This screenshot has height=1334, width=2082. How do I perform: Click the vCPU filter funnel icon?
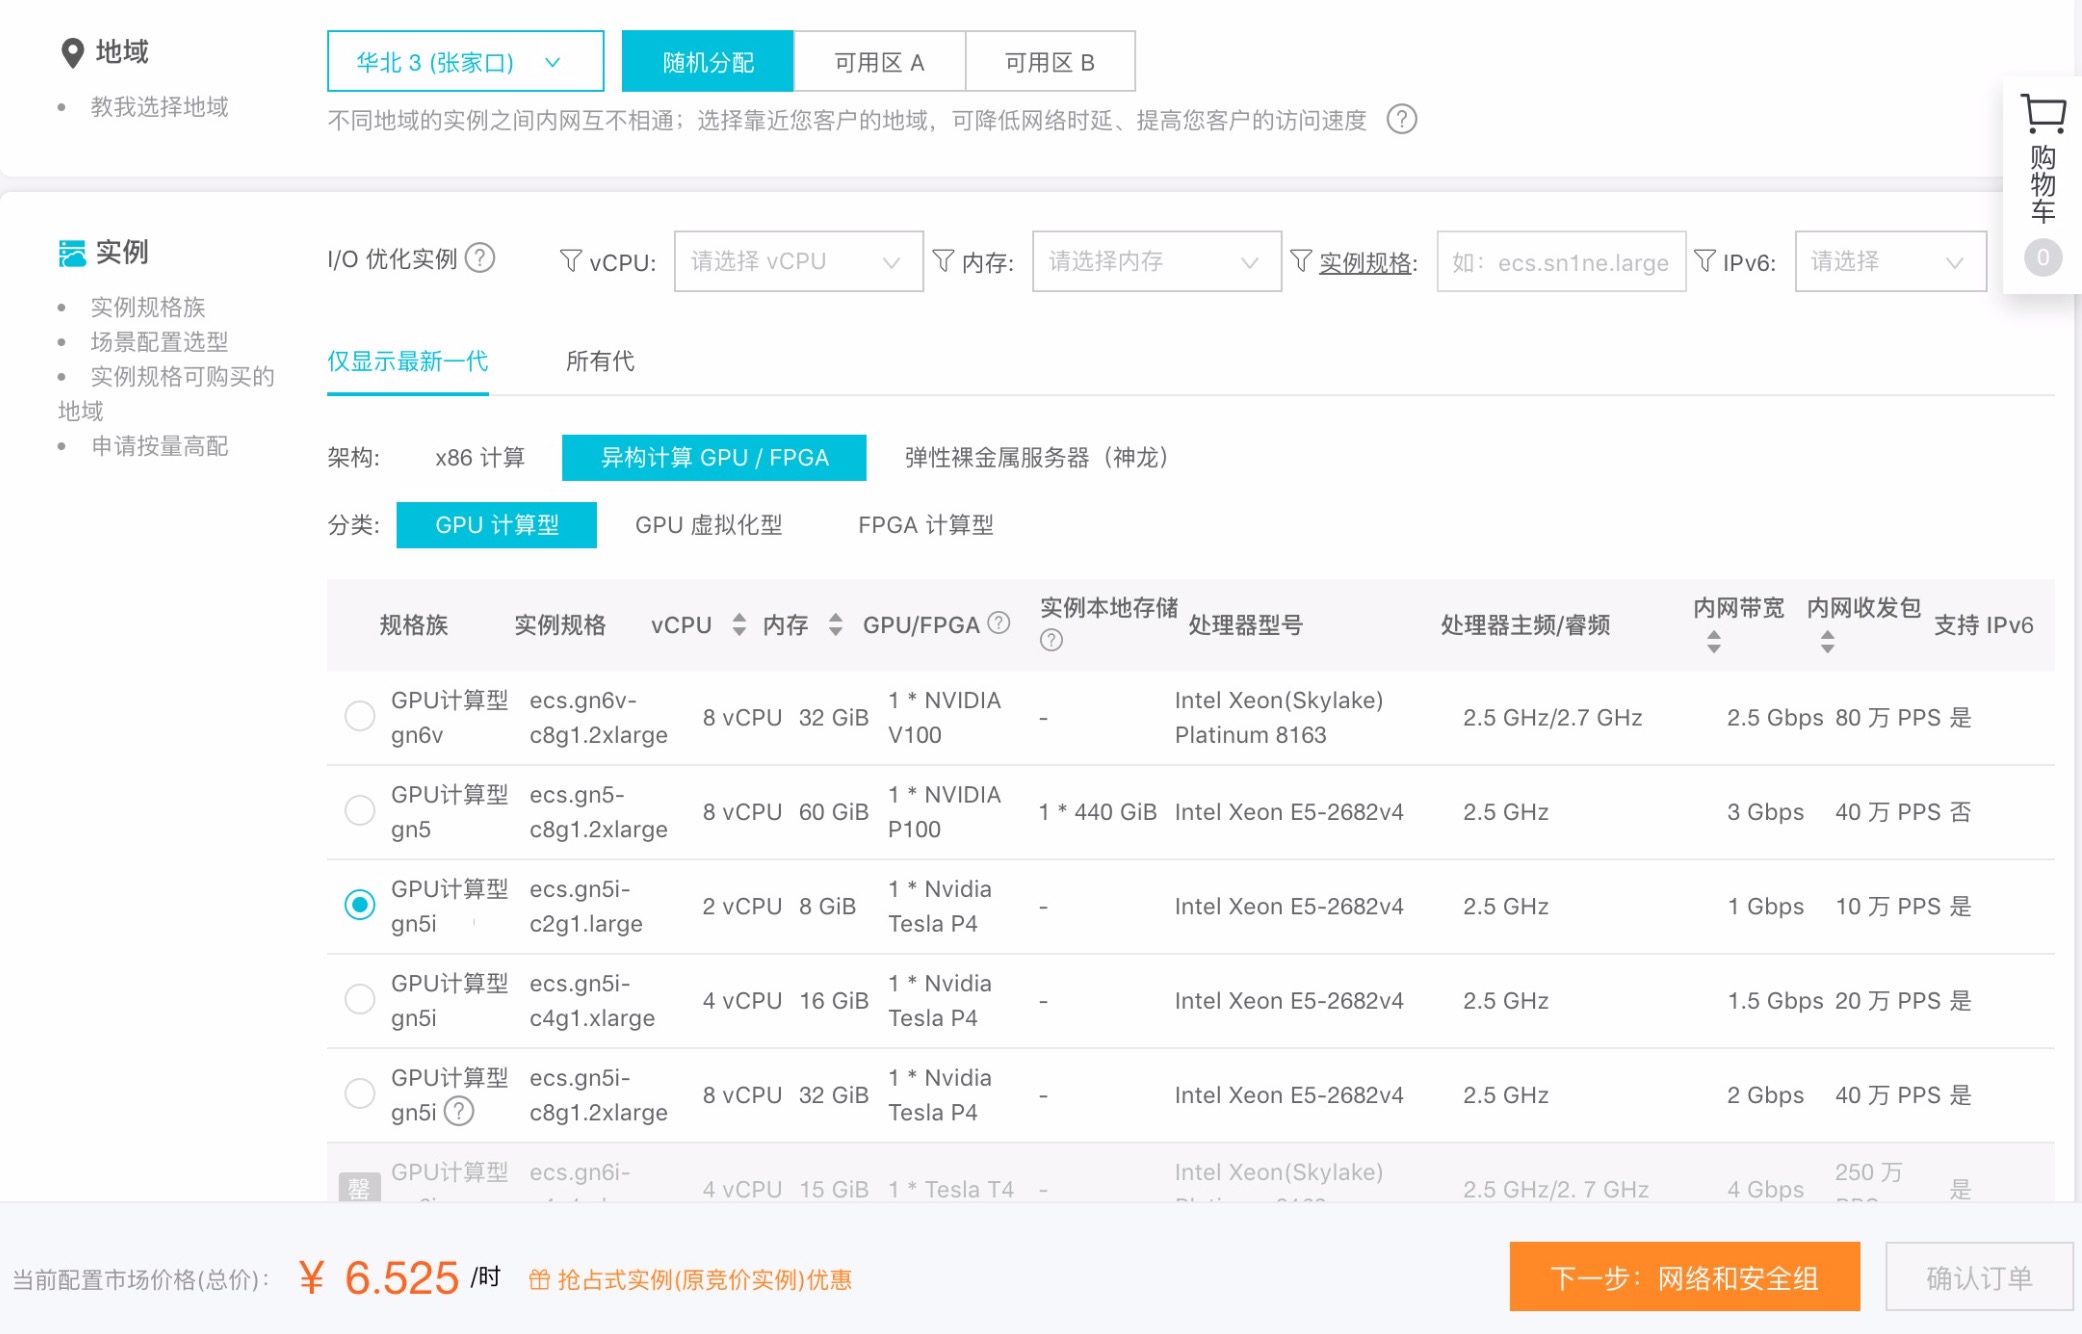(570, 261)
